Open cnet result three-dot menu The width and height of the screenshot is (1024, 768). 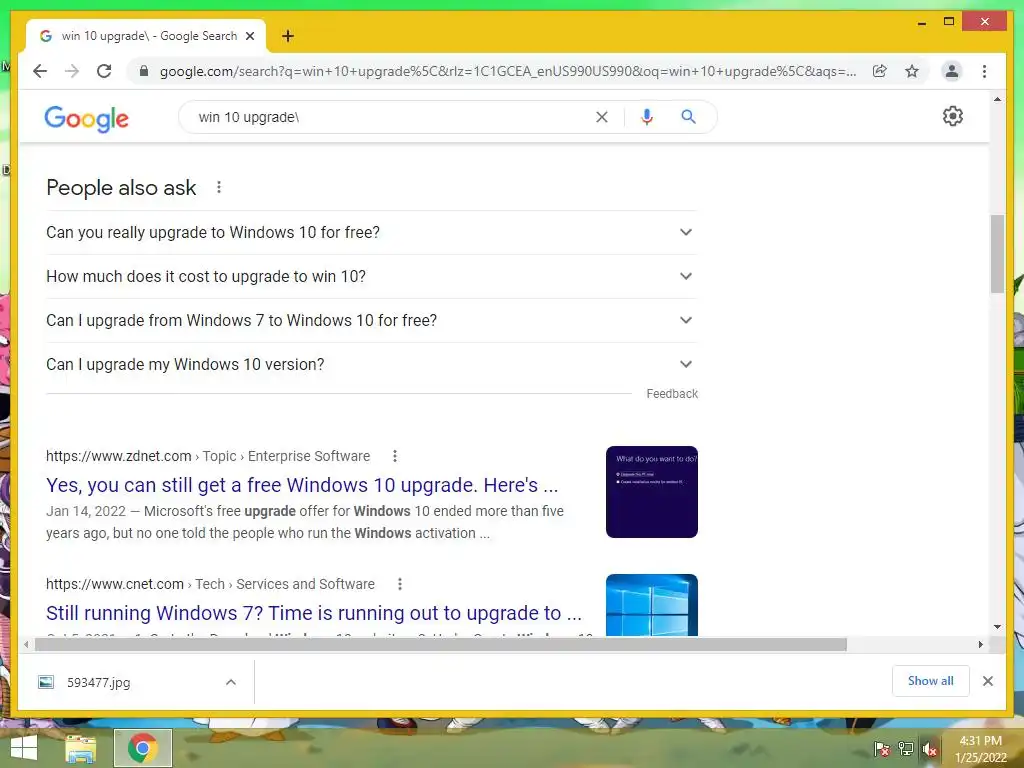click(x=400, y=584)
